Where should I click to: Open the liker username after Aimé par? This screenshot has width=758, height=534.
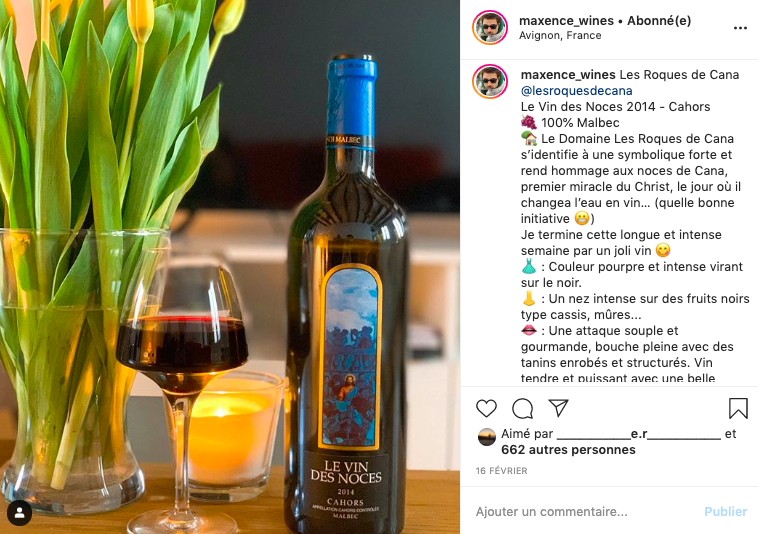pyautogui.click(x=639, y=434)
